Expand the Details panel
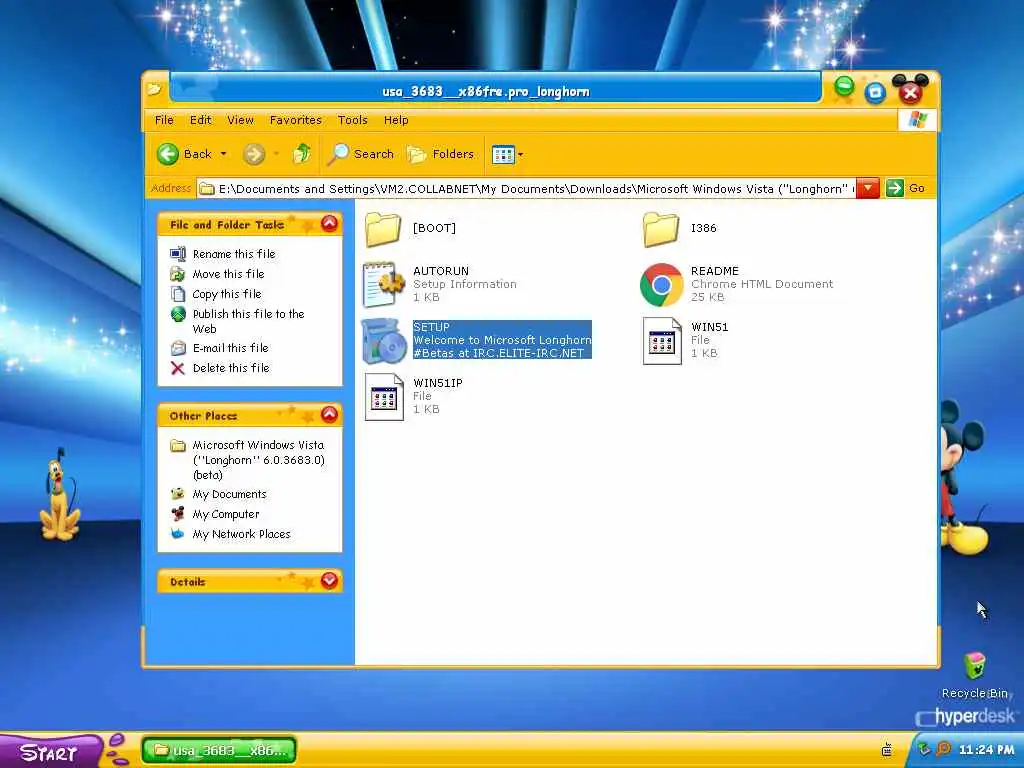This screenshot has height=768, width=1024. (330, 580)
